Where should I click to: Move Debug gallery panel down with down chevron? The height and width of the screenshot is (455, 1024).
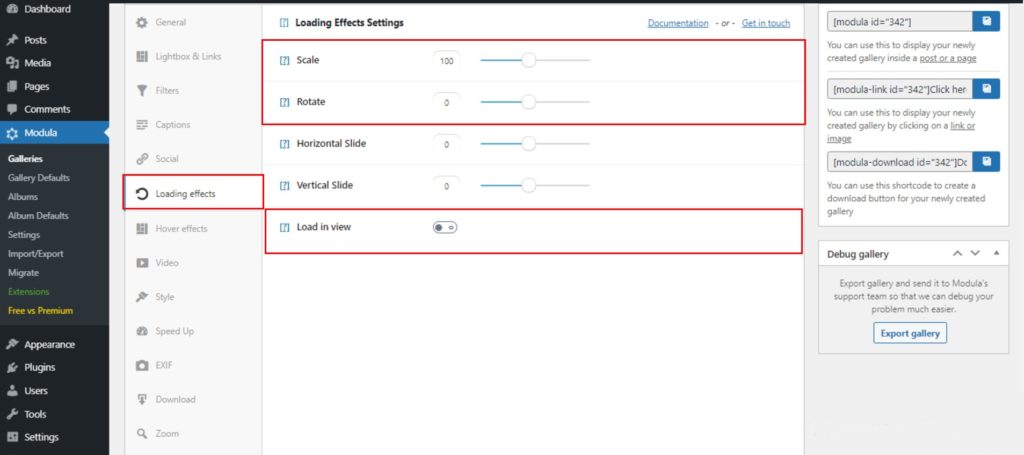[x=975, y=254]
